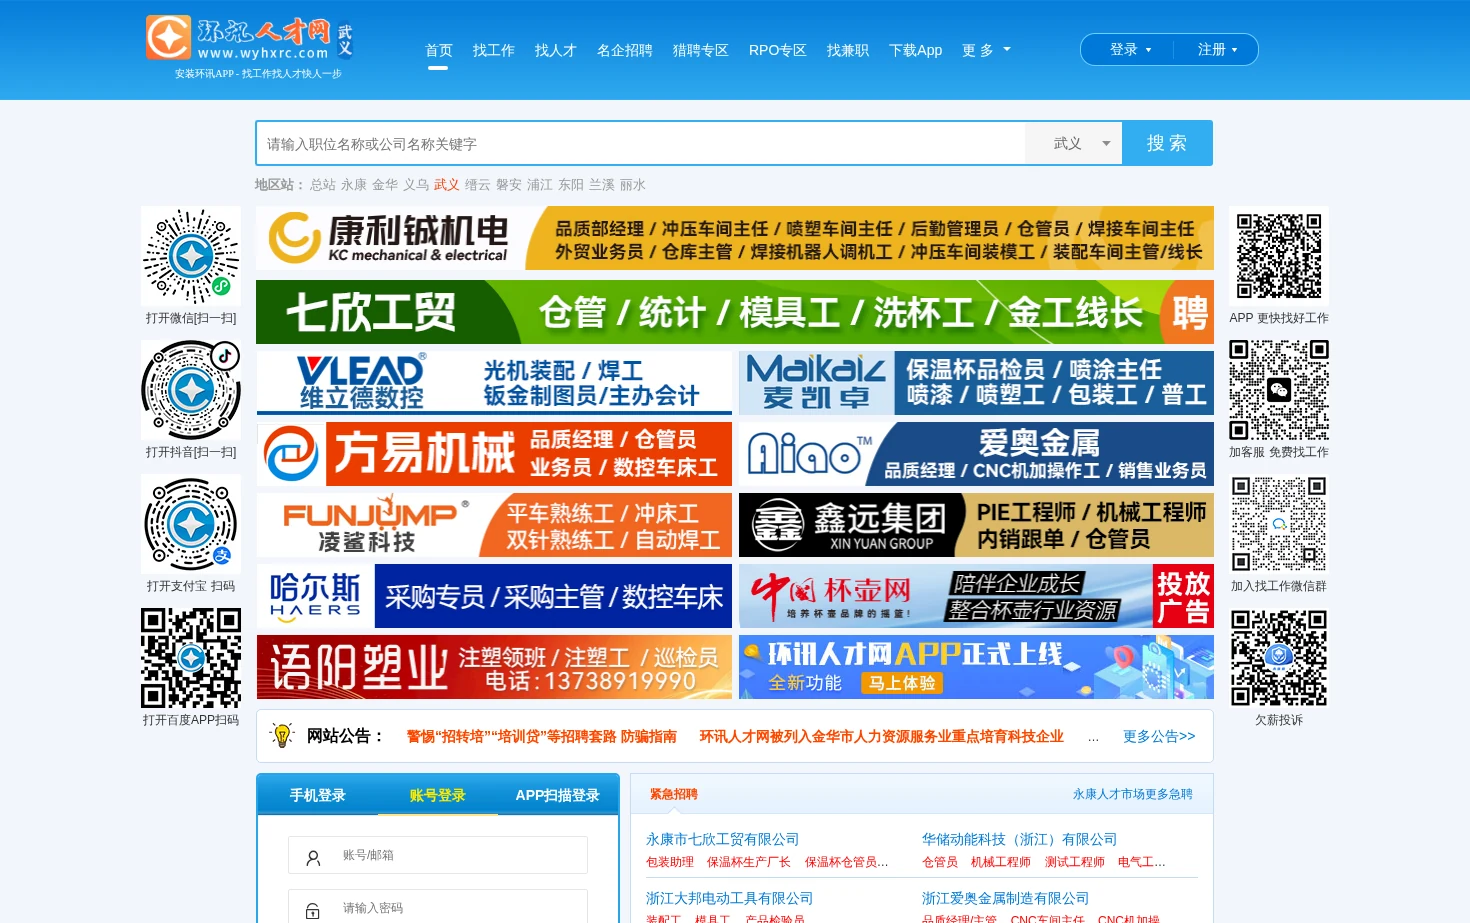1470x923 pixels.
Task: Open the Aiao 爱奥金属 banner
Action: pos(976,454)
